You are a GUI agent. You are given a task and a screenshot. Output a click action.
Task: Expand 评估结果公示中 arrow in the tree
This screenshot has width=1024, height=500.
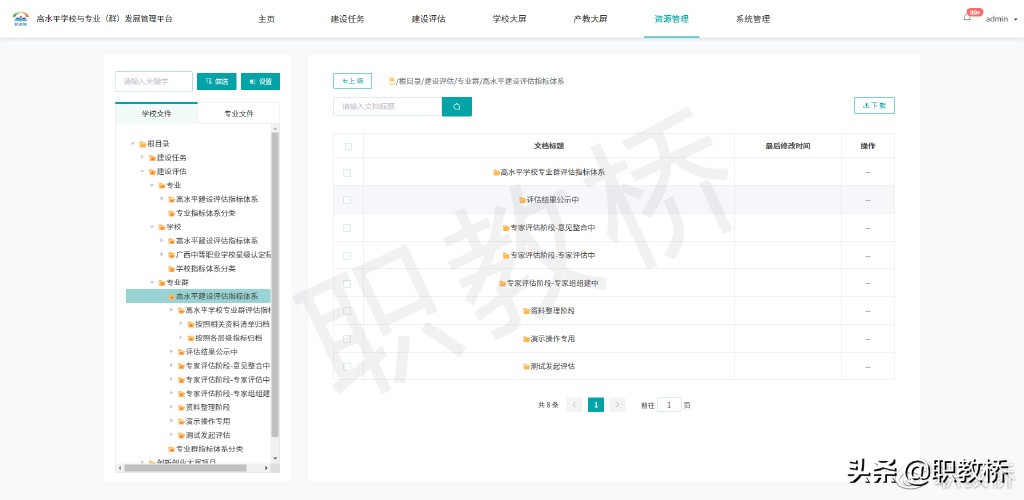click(x=172, y=352)
